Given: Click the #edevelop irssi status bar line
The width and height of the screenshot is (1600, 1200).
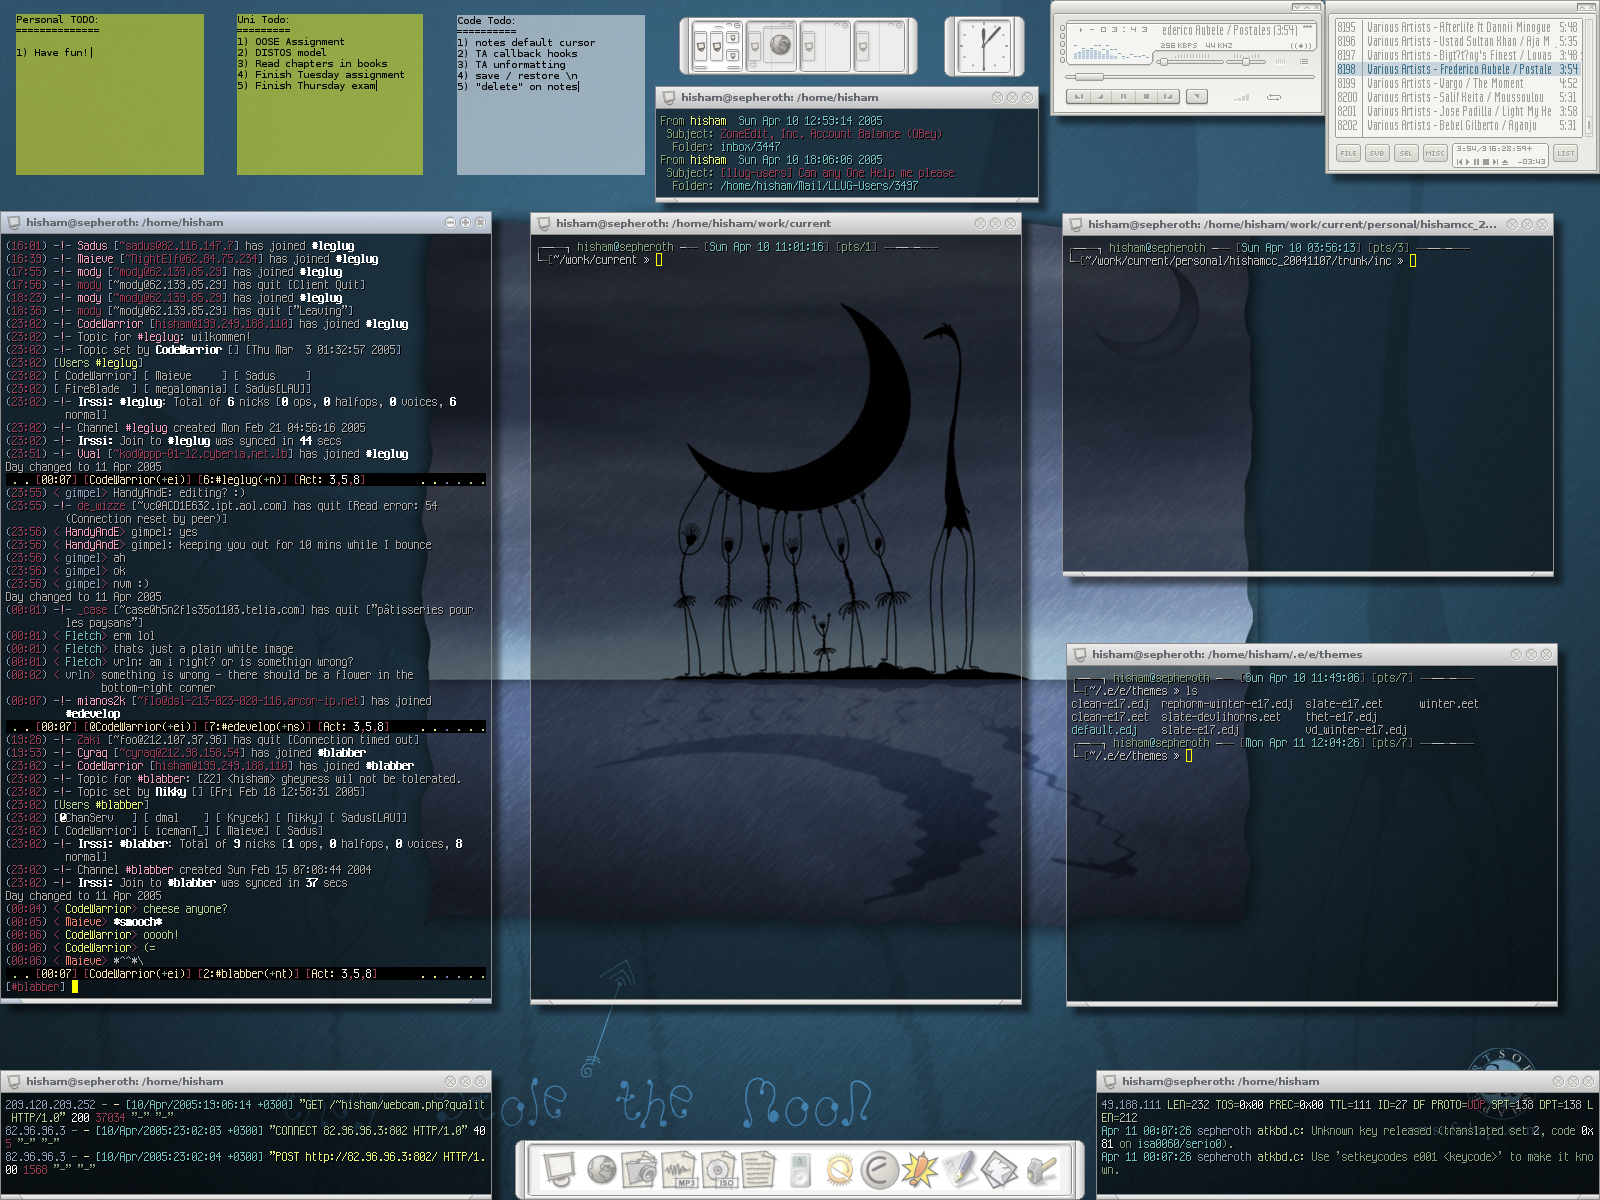Looking at the screenshot, I should (x=245, y=727).
